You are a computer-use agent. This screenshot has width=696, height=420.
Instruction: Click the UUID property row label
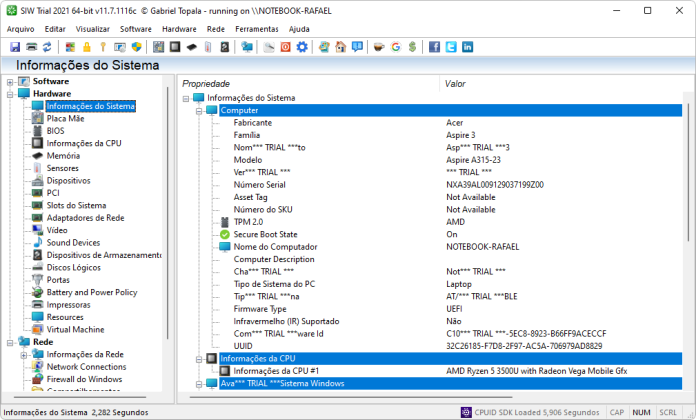pos(243,346)
